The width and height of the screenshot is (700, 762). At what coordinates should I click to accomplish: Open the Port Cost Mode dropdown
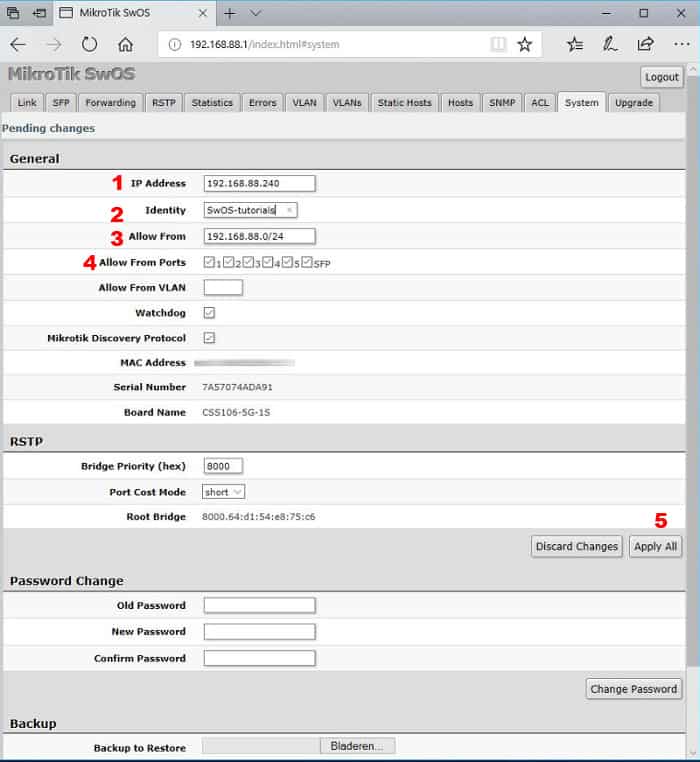point(223,492)
